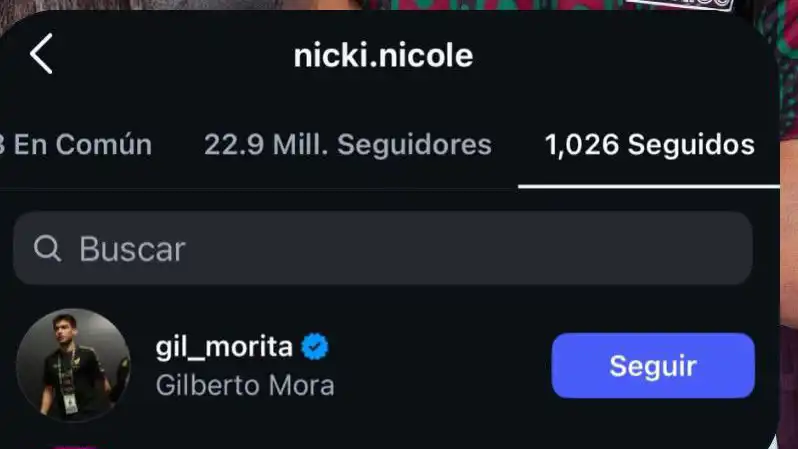Go back using the left arrow

click(41, 54)
